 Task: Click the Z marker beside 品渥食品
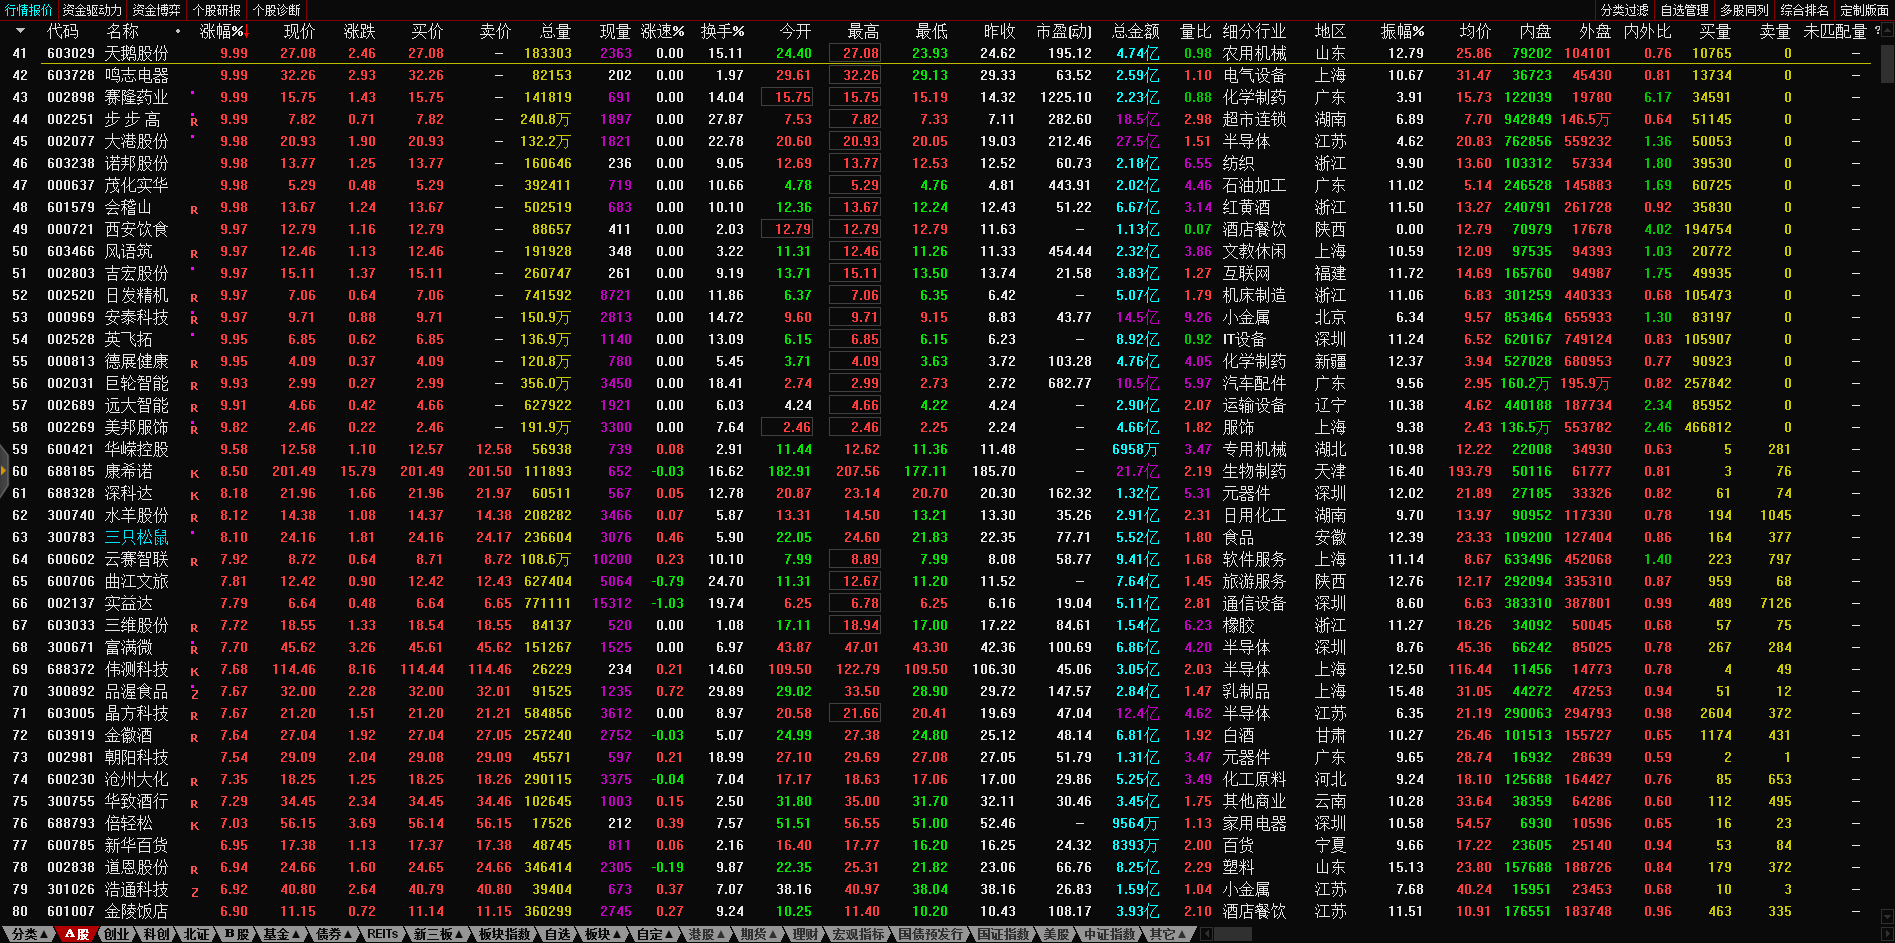pos(194,693)
